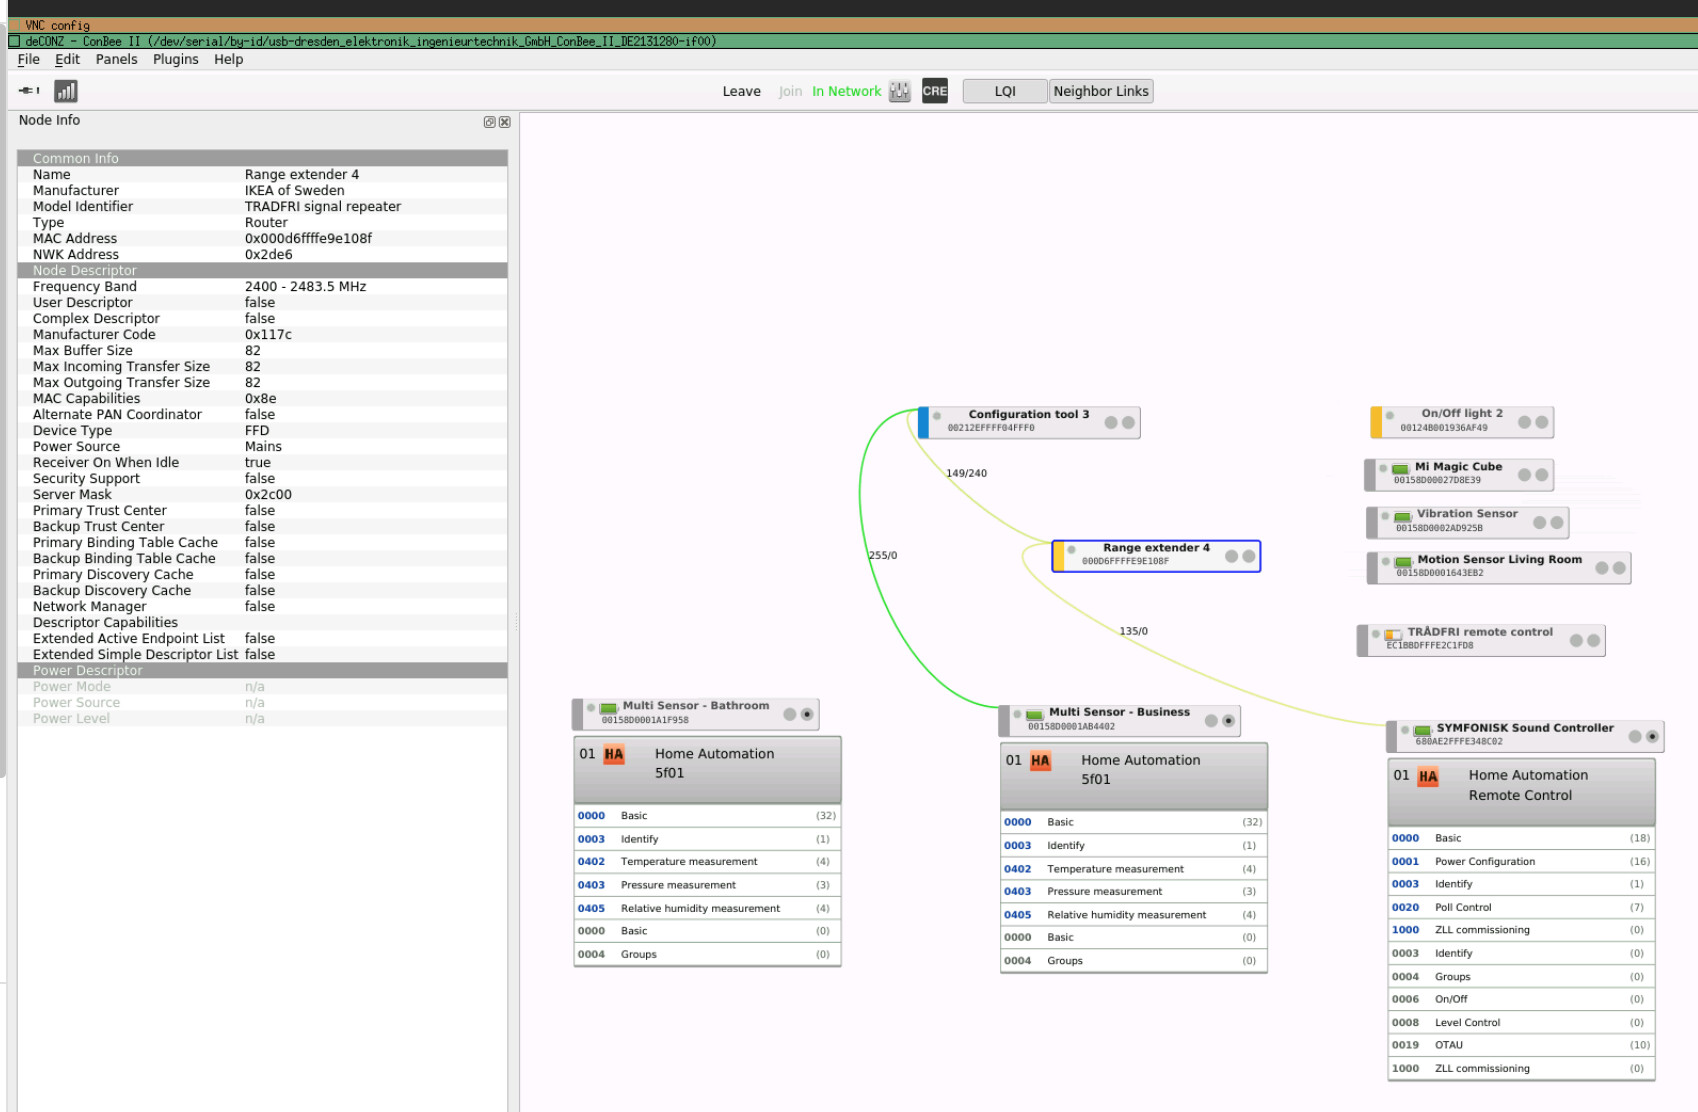Click the 149/240 link quality label
This screenshot has width=1698, height=1112.
966,473
